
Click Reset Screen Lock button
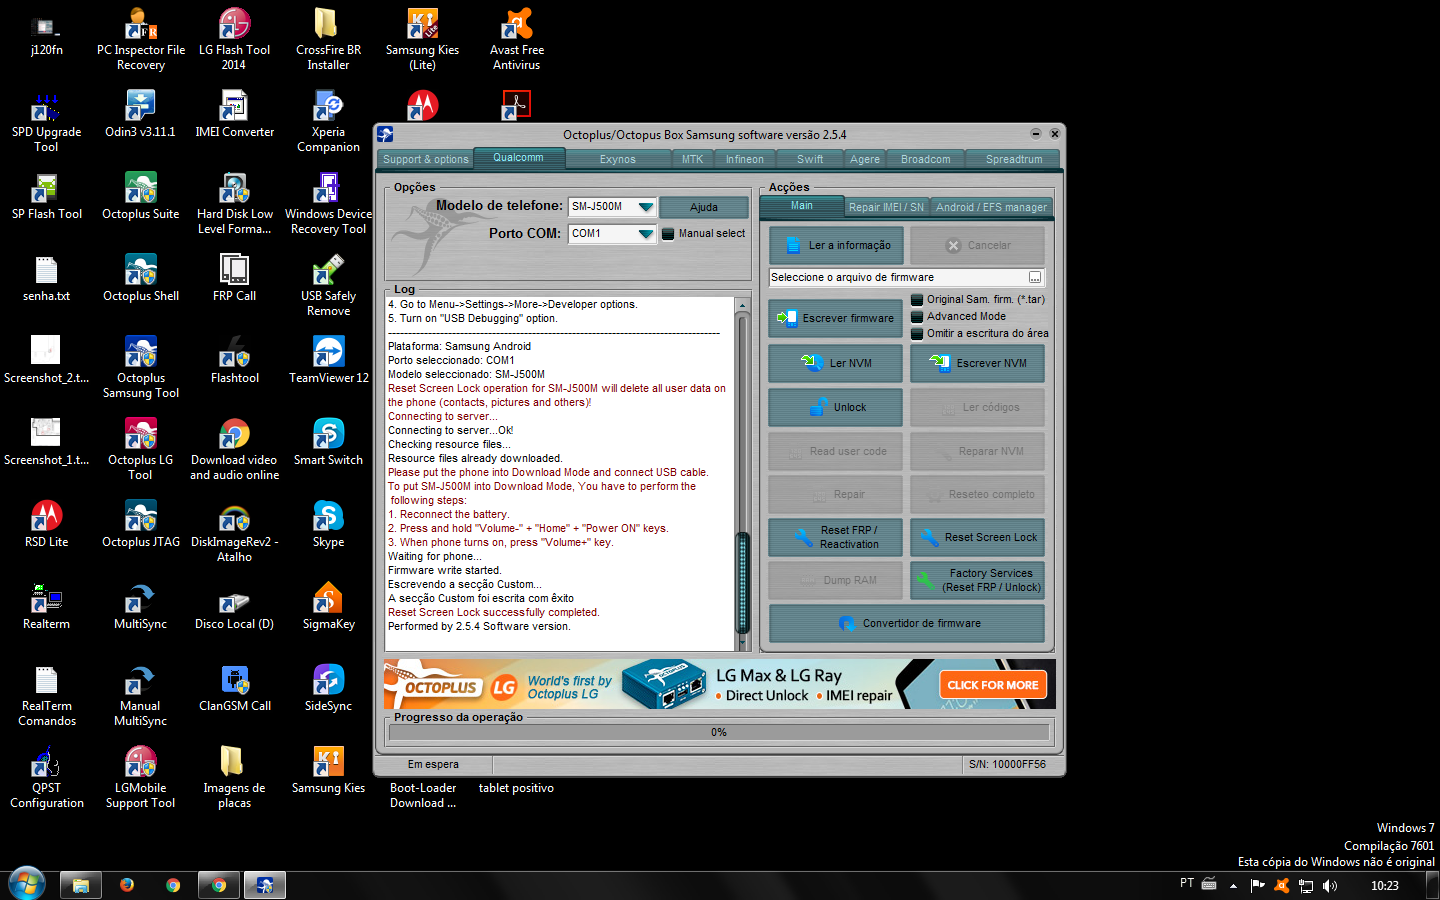(x=978, y=537)
